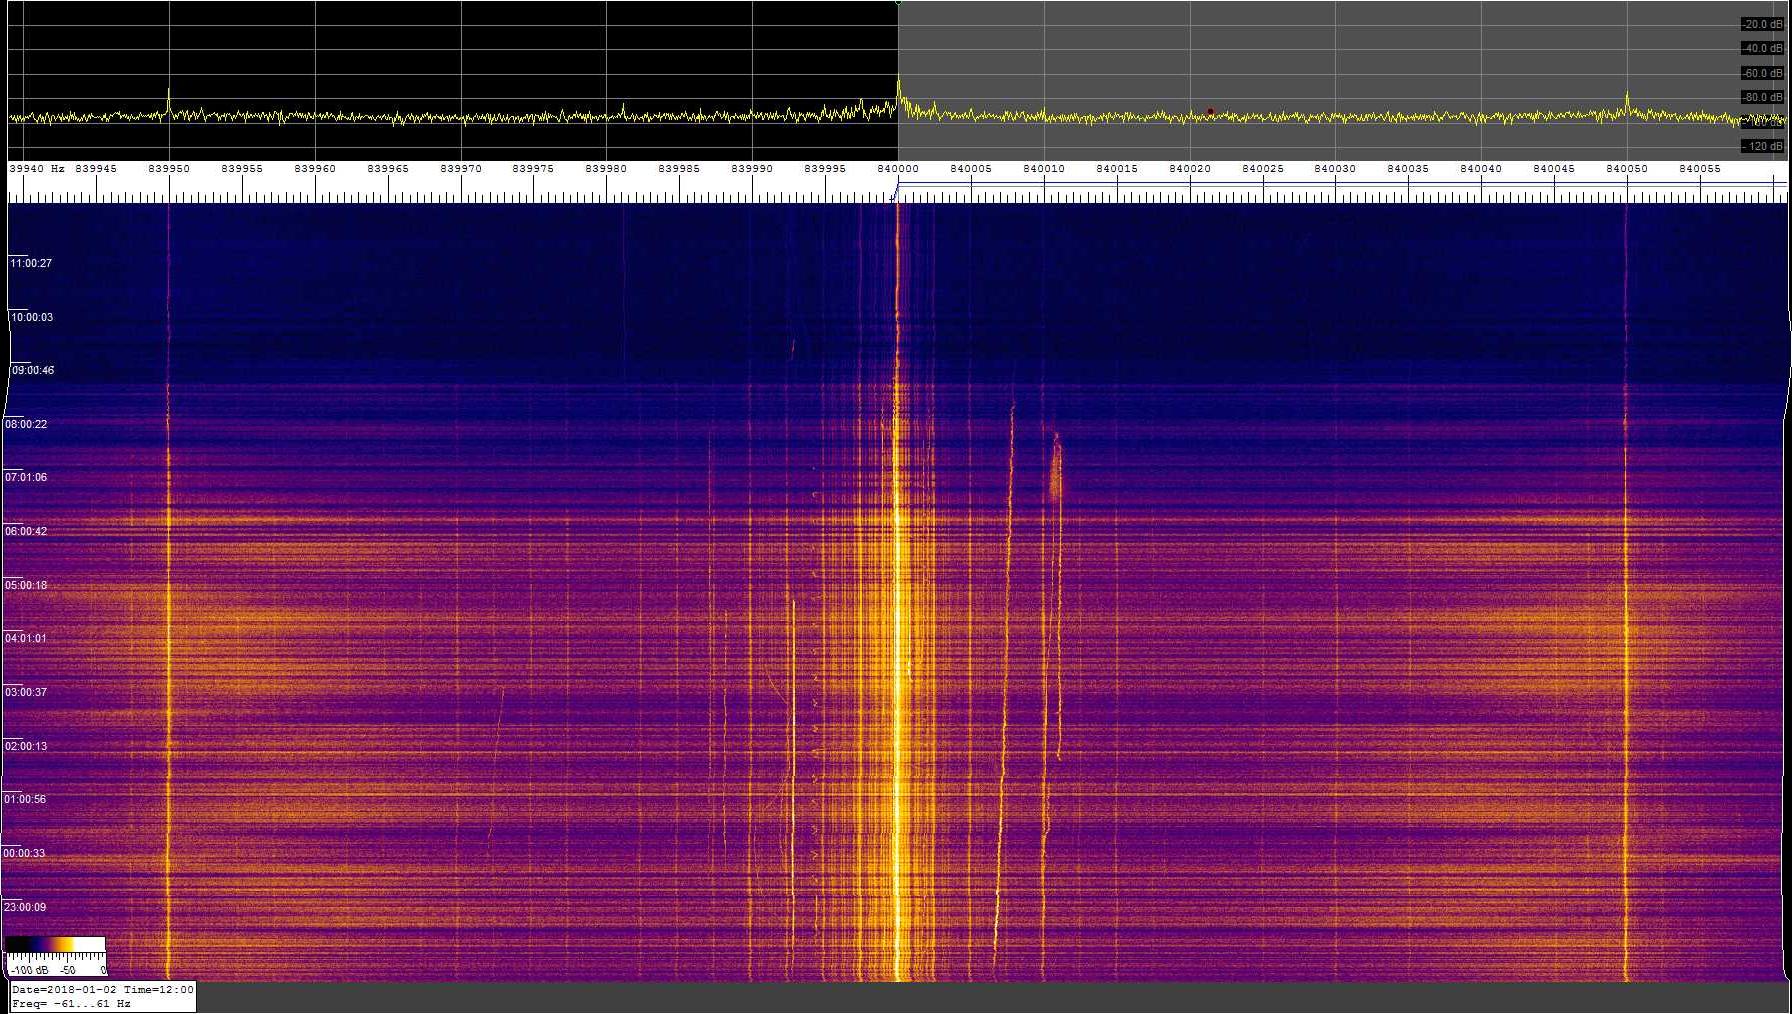Select the 04:01:01 time marker
This screenshot has height=1014, width=1792.
[x=25, y=638]
